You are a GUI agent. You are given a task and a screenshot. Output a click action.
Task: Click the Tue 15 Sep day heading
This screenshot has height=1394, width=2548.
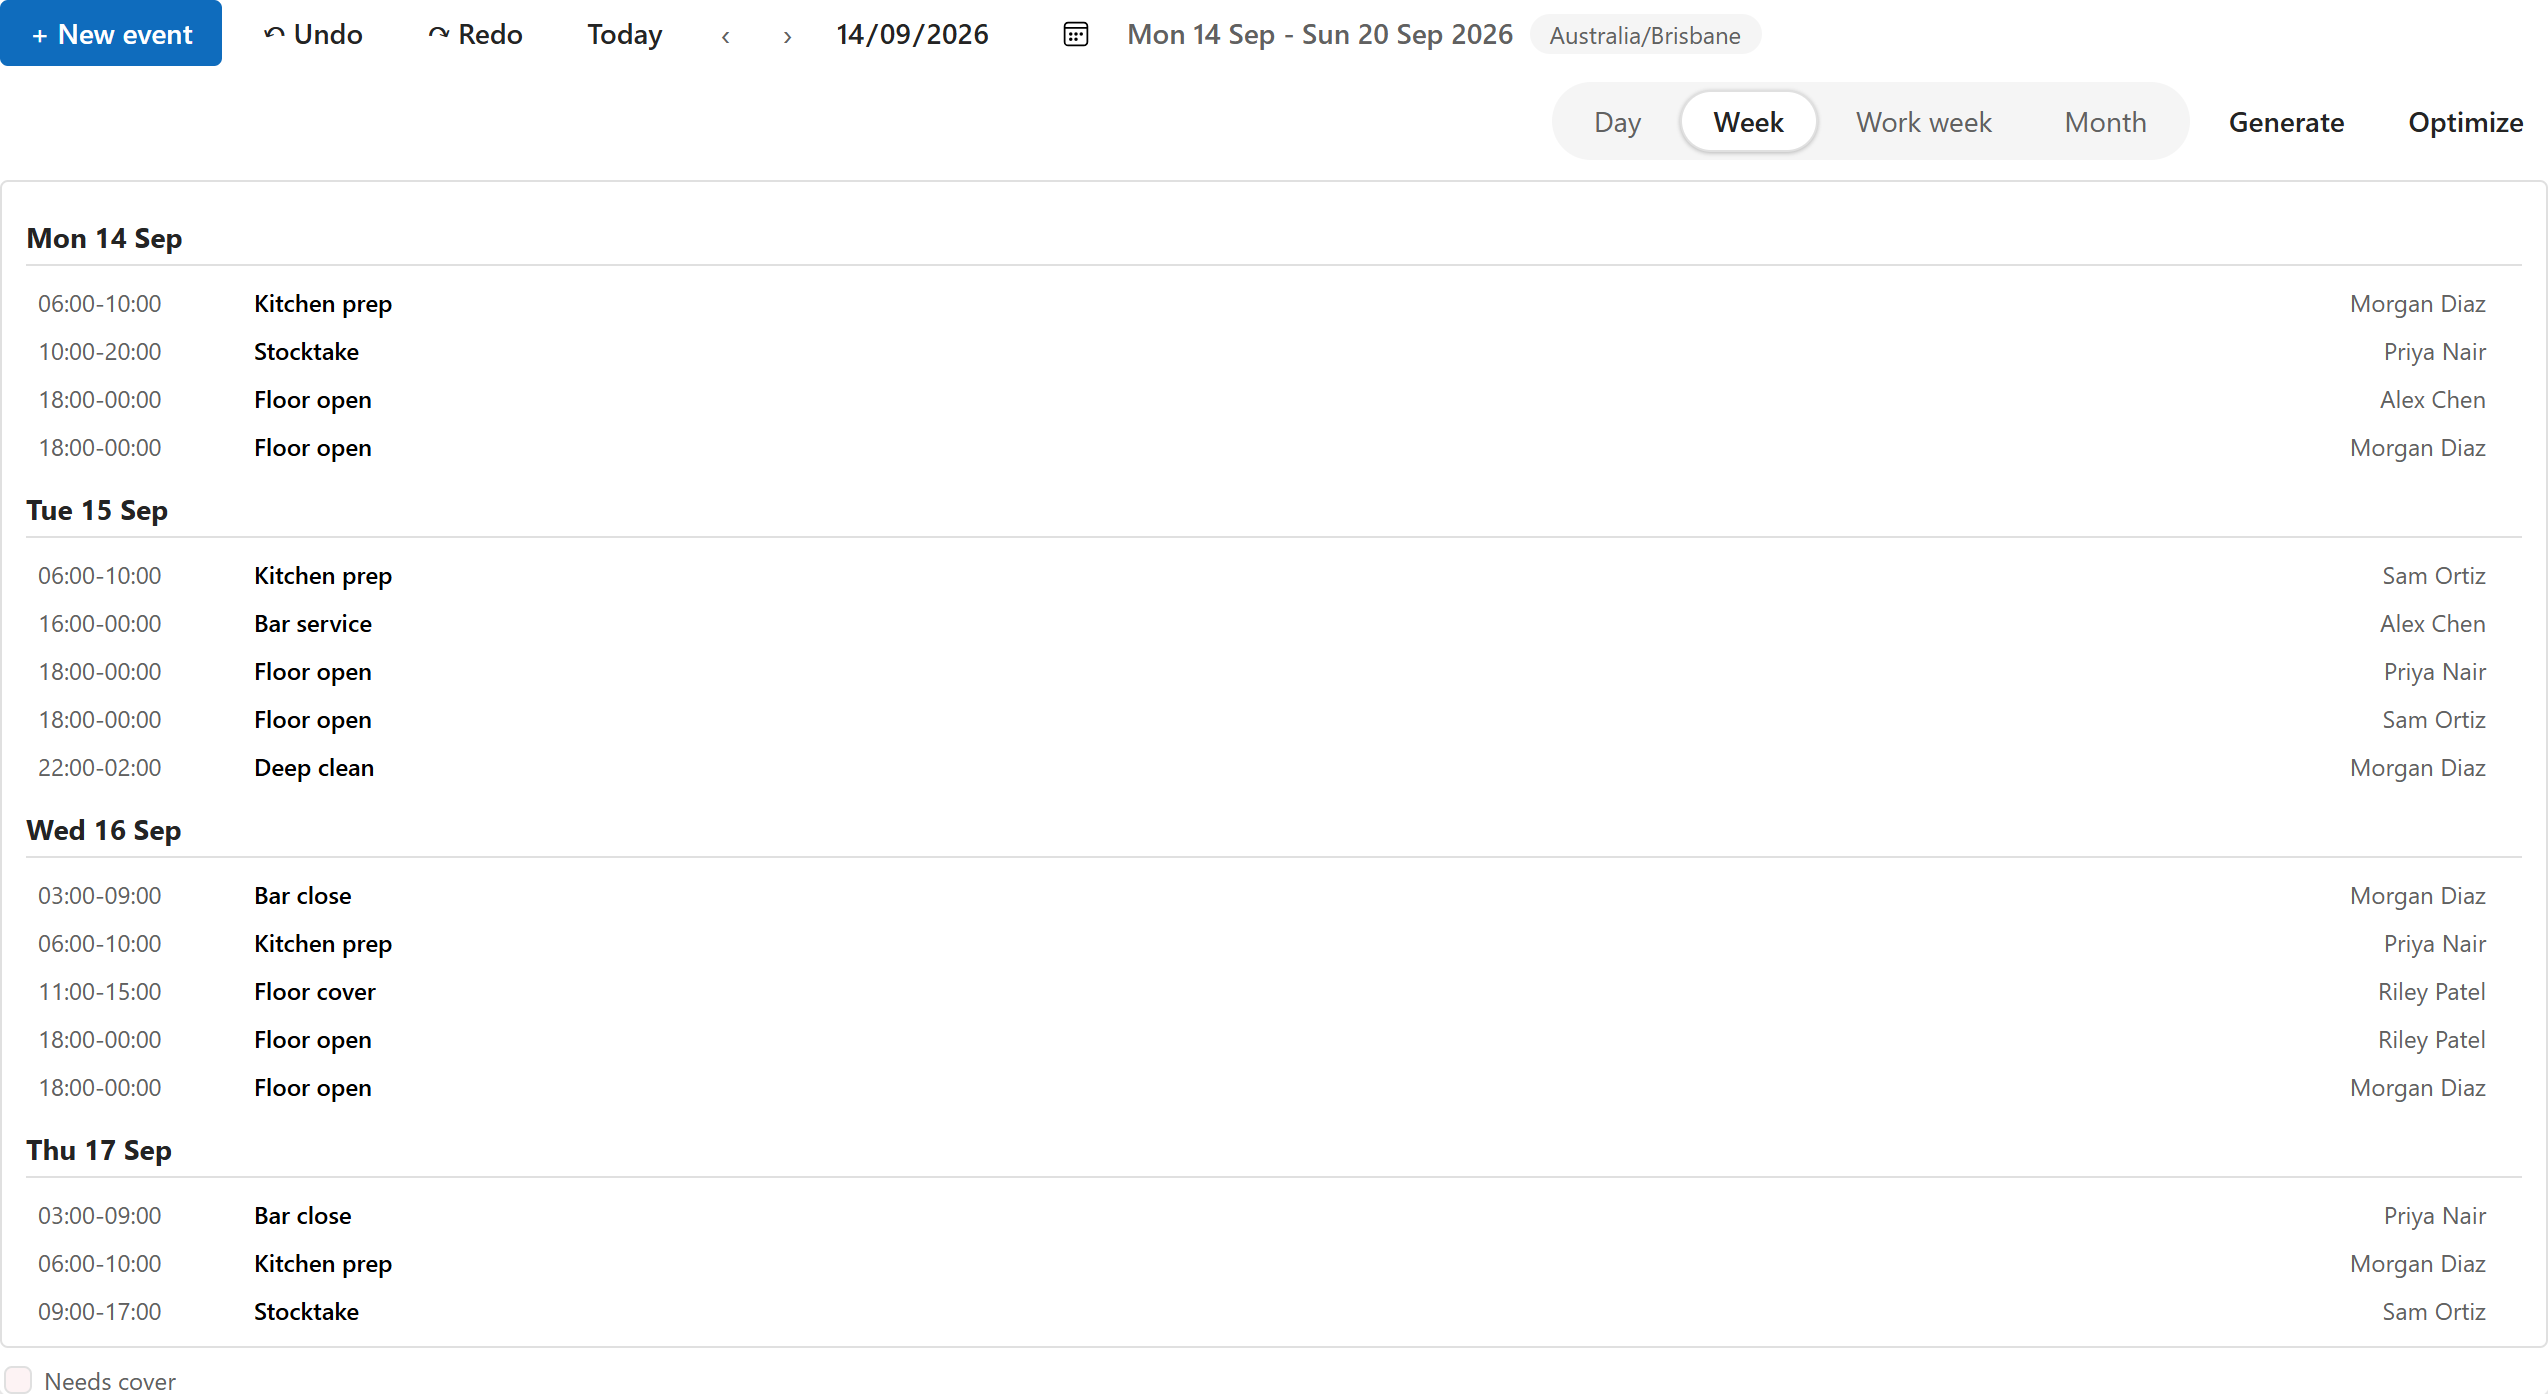pos(97,510)
